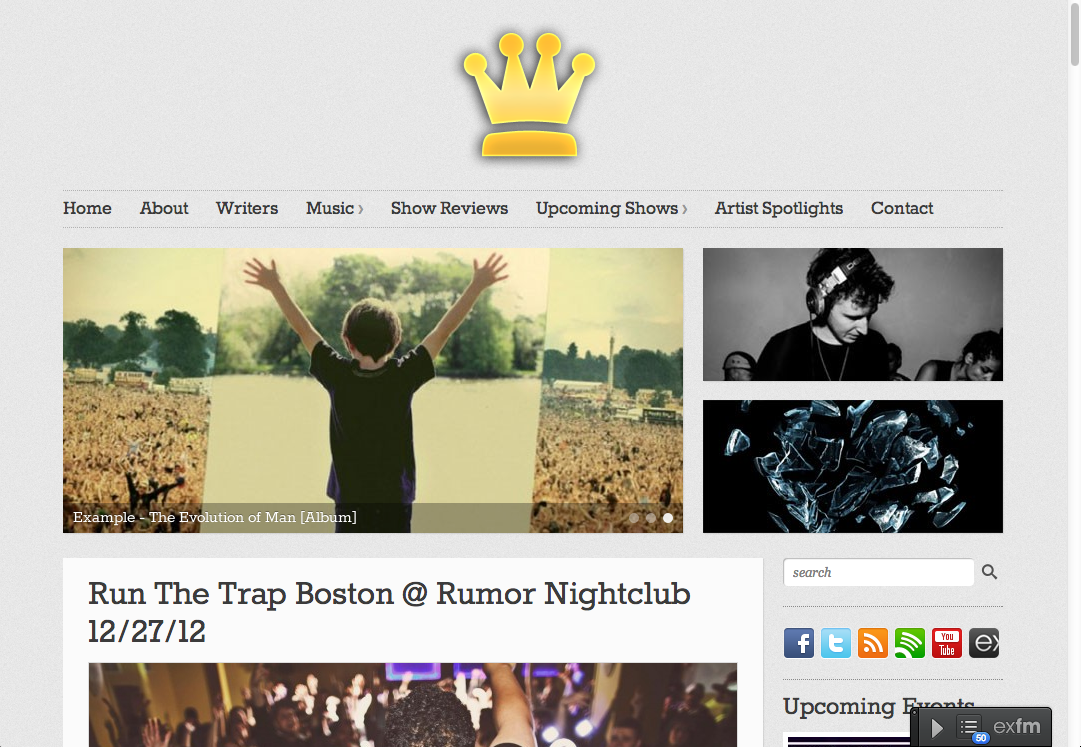Open the exfm social icon
Image resolution: width=1081 pixels, height=747 pixels.
pos(984,643)
